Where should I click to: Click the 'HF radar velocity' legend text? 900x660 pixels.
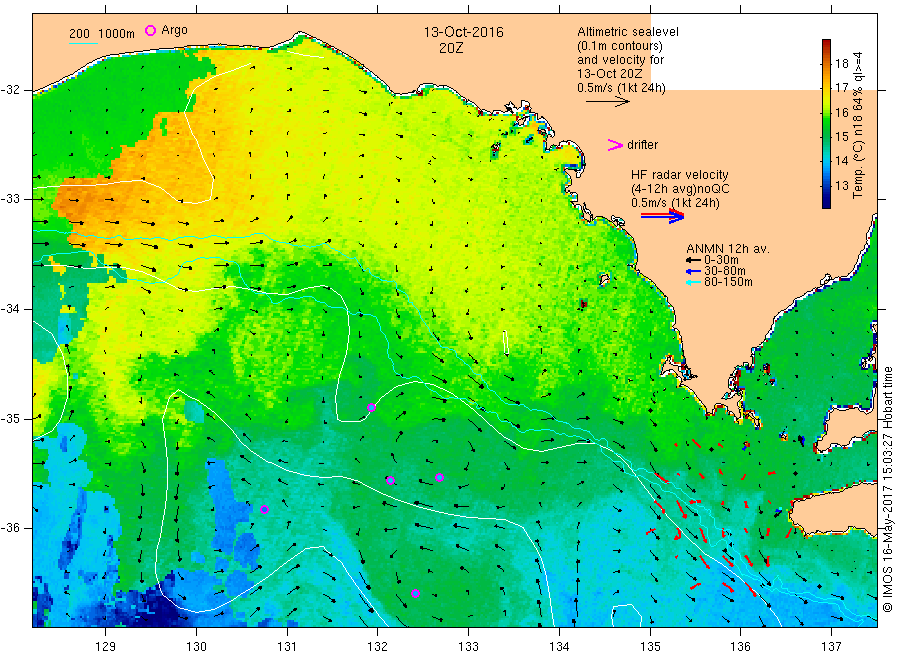coord(680,174)
